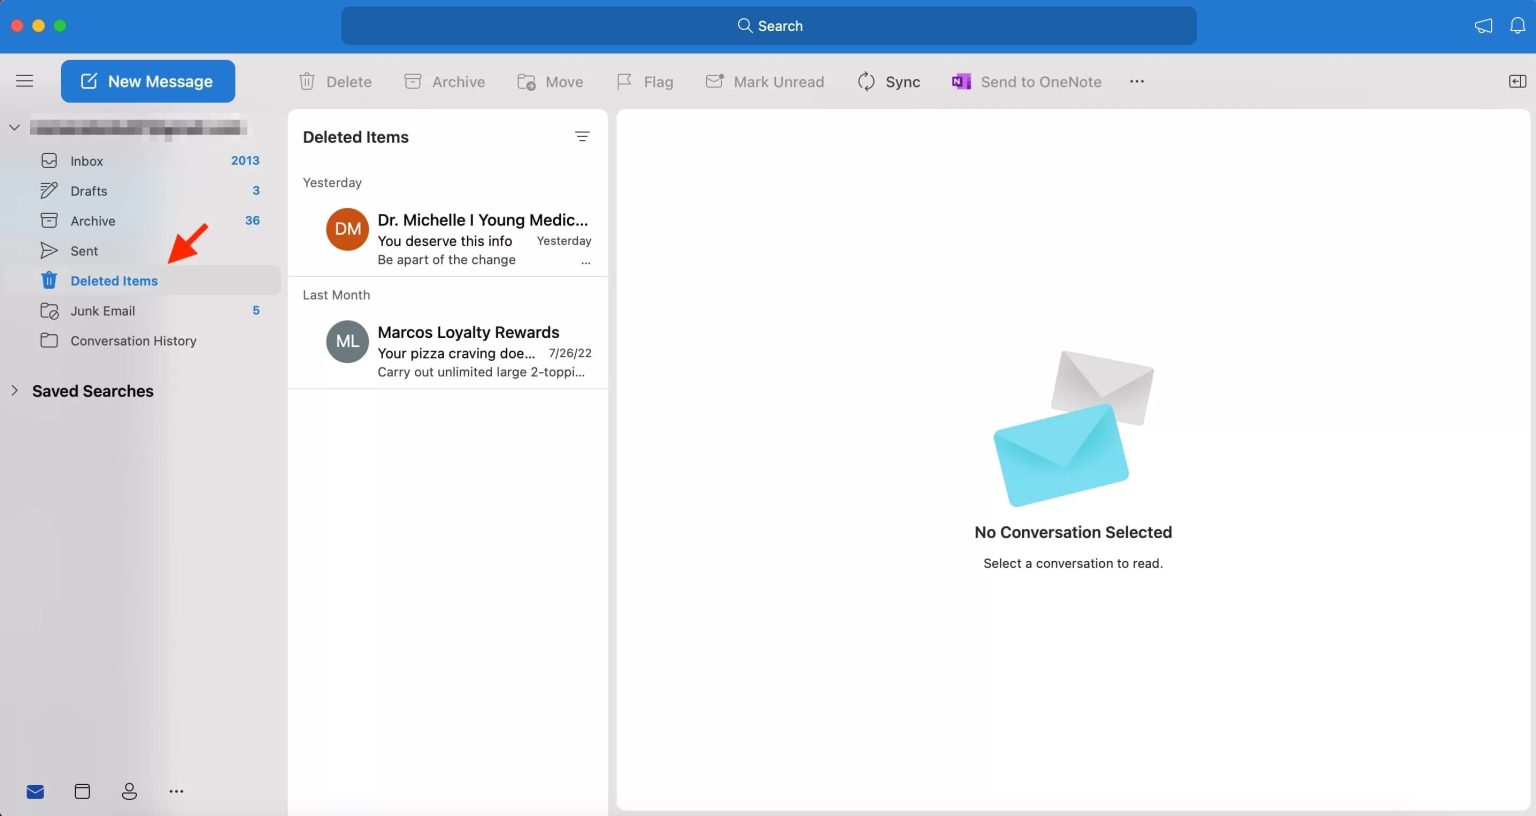This screenshot has width=1536, height=816.
Task: Toggle the reading pane layout icon
Action: [1516, 81]
